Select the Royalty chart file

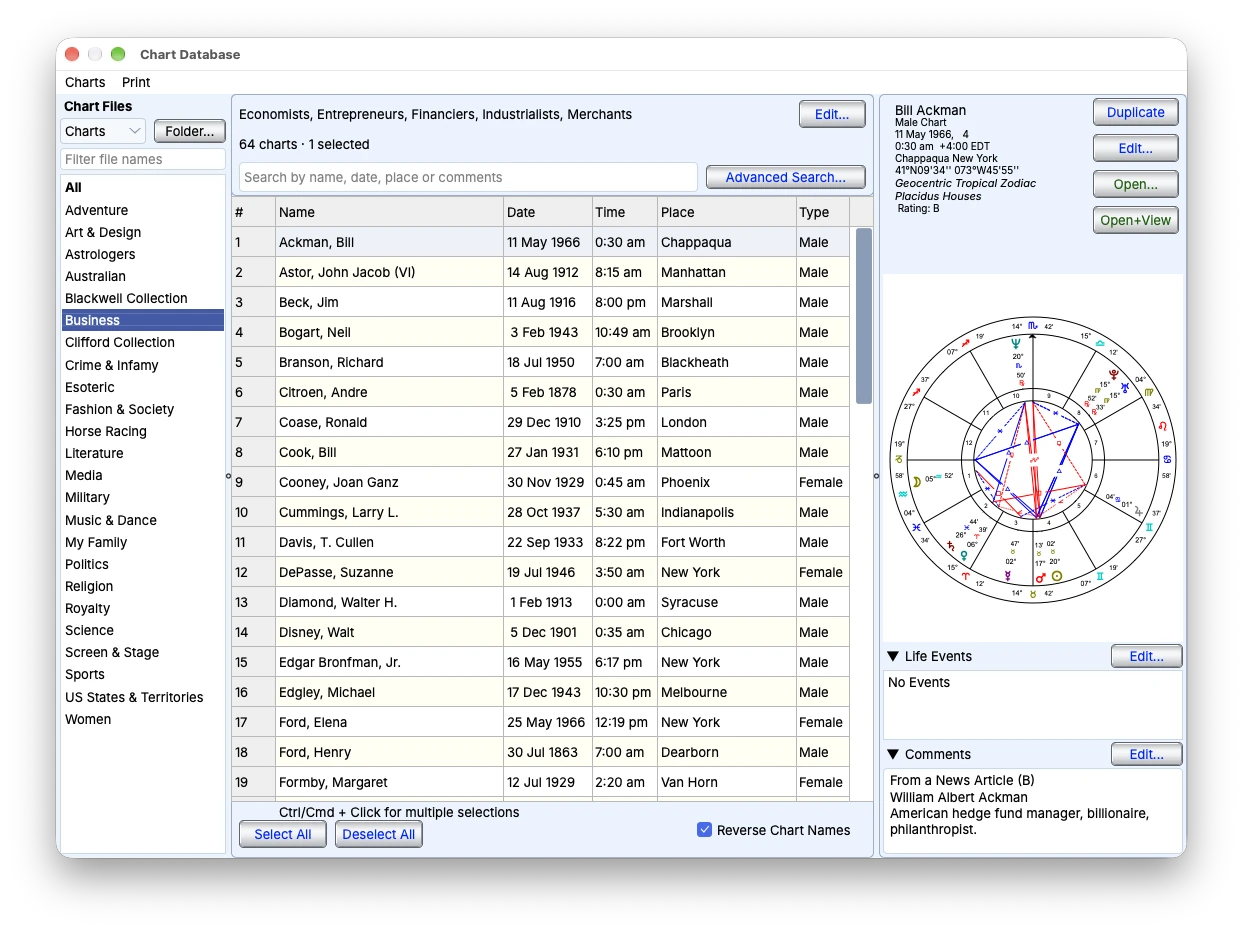coord(143,608)
